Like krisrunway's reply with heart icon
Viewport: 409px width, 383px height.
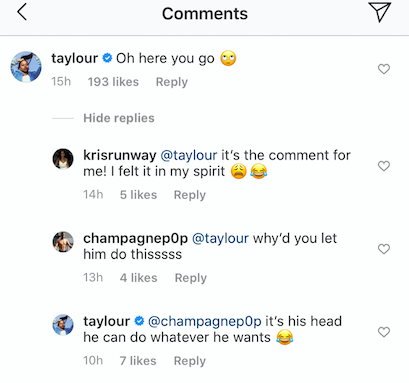point(384,166)
